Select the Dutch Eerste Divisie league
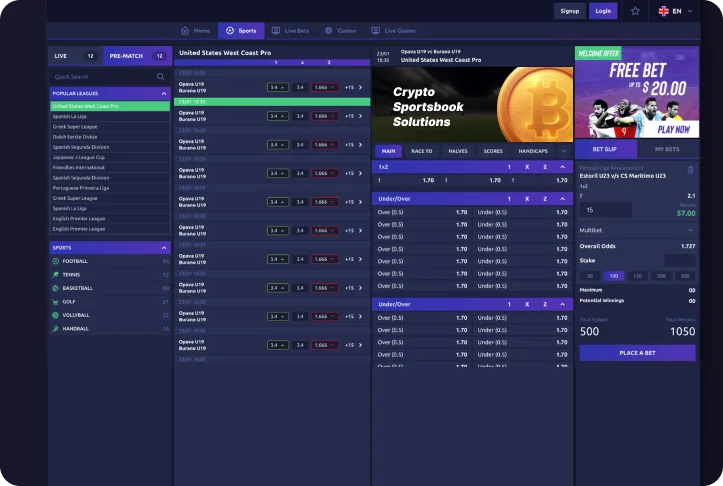Viewport: 723px width, 486px height. (110, 137)
